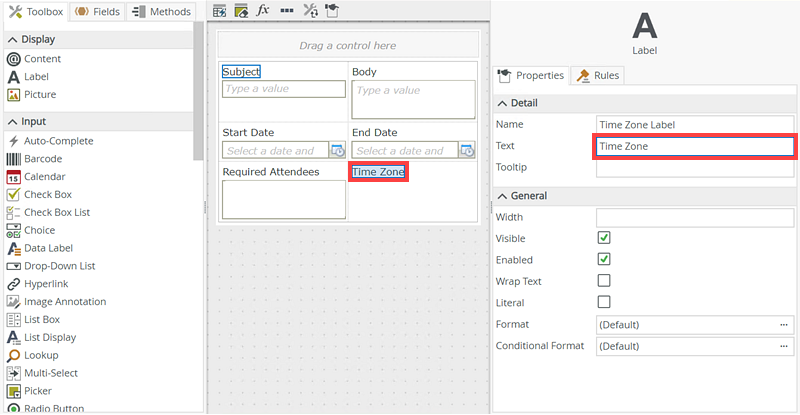The width and height of the screenshot is (800, 415).
Task: Select the End Date label on canvas
Action: [374, 133]
